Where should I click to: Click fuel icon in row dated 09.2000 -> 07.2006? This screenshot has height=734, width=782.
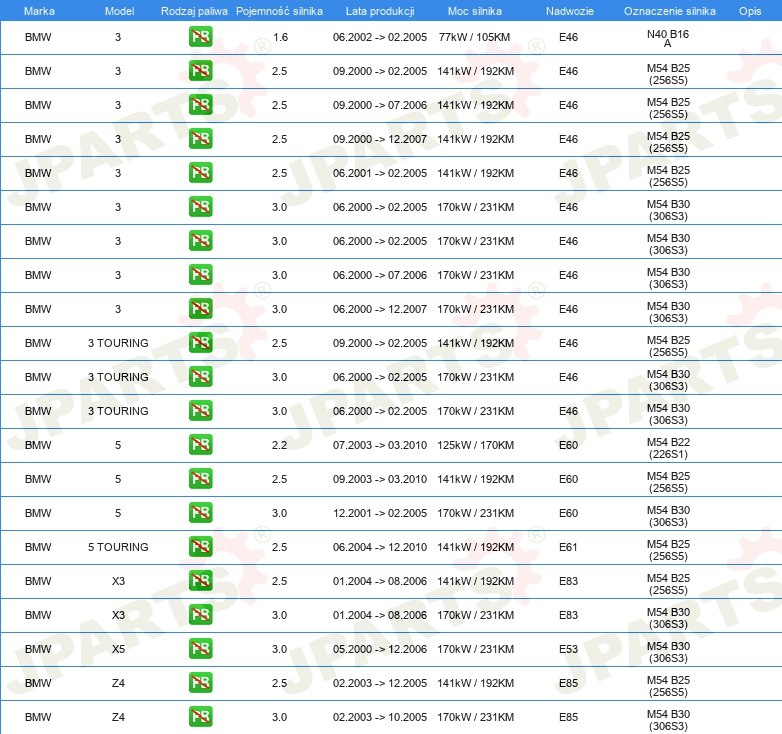200,105
